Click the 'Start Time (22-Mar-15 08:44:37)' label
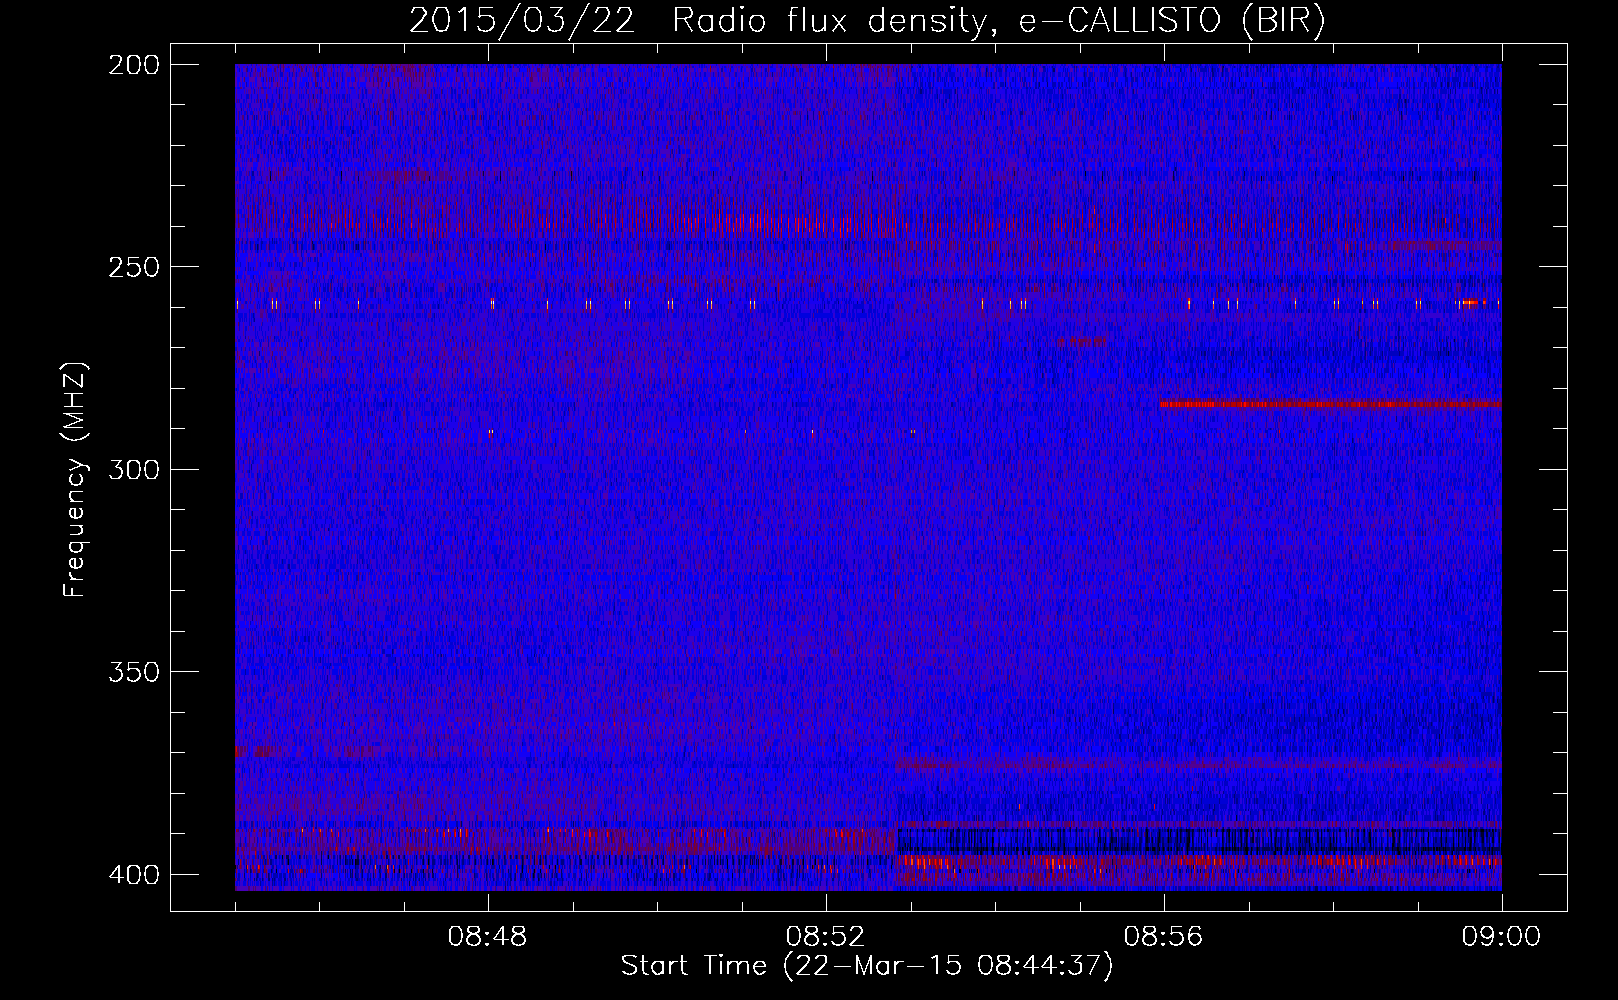The image size is (1618, 1000). 867,966
